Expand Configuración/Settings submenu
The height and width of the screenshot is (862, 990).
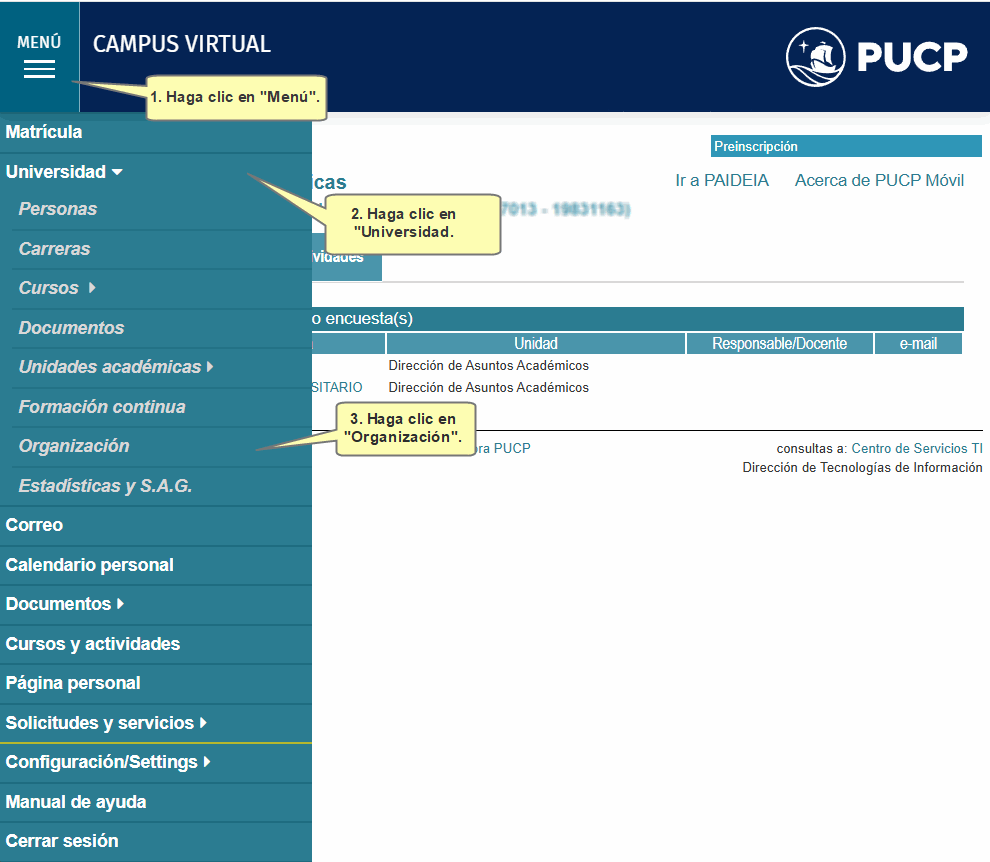(207, 762)
